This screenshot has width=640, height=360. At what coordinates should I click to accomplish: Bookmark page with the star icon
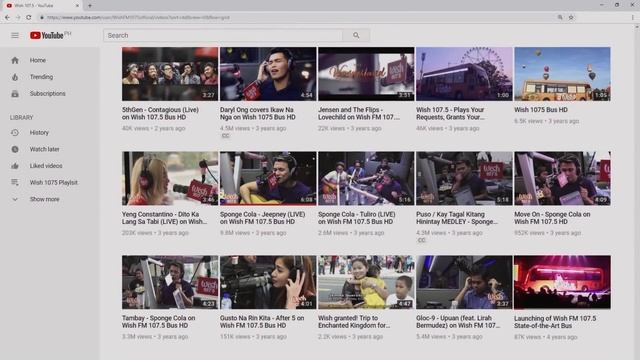[571, 18]
